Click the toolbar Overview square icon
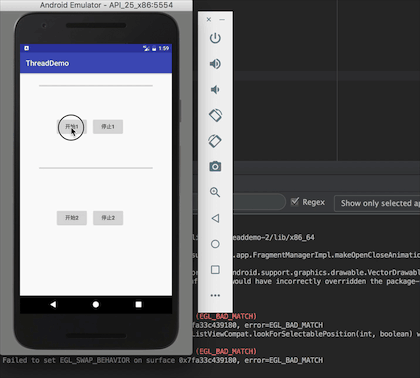This screenshot has height=378, width=420. point(215,269)
